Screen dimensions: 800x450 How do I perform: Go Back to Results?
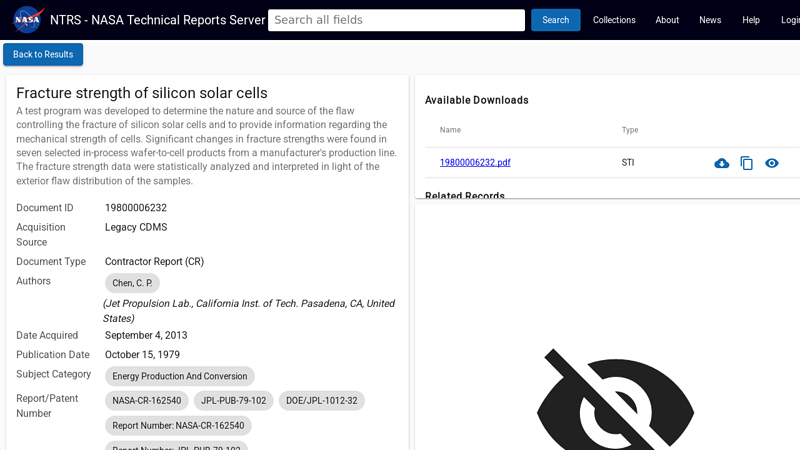[43, 54]
